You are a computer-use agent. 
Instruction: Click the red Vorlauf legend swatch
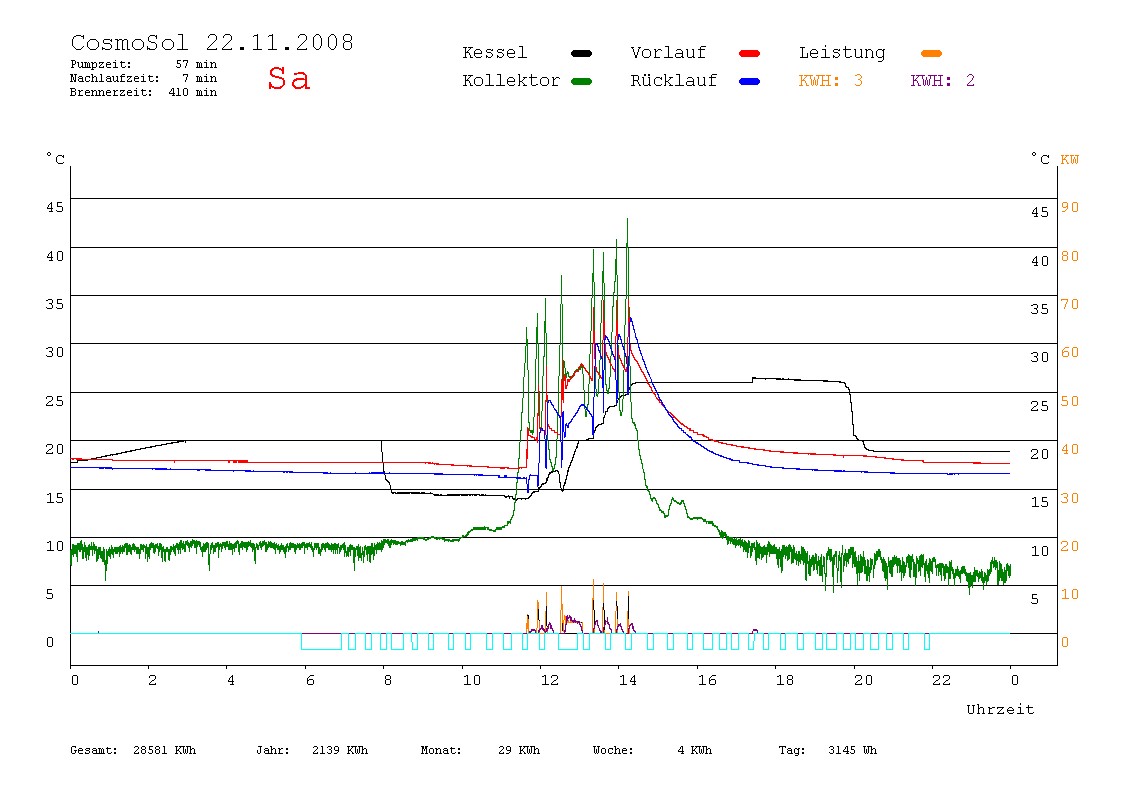[x=750, y=53]
